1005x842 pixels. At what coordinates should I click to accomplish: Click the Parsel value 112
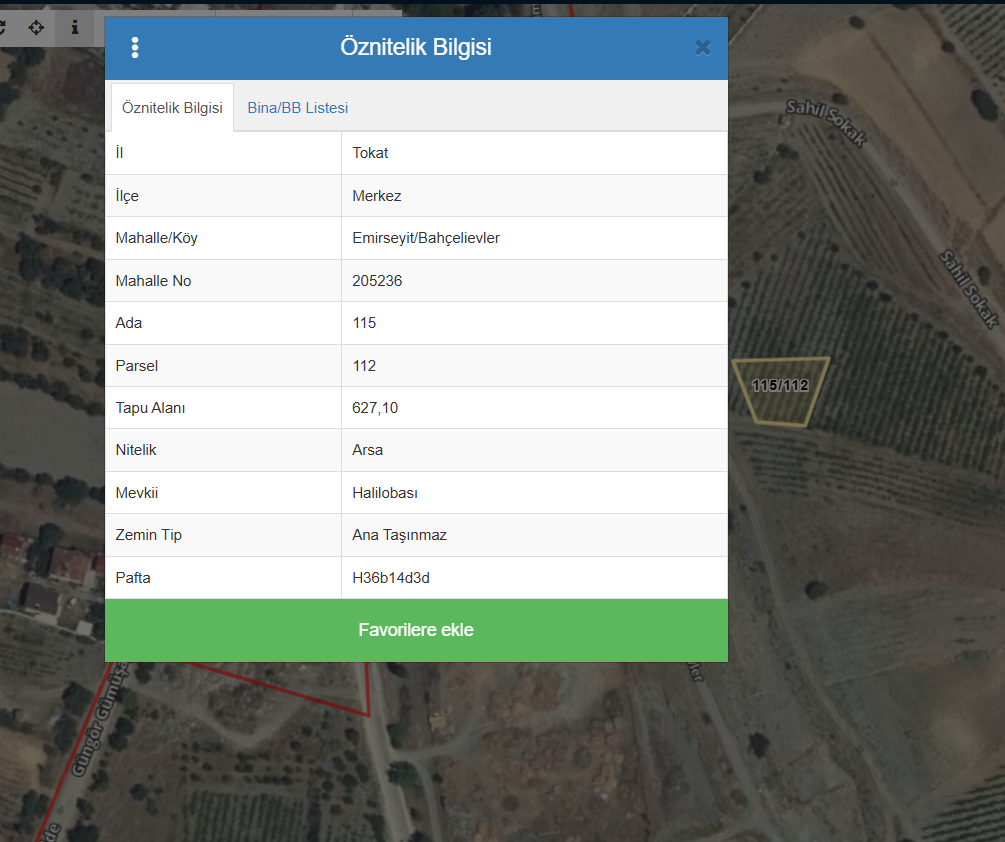click(x=364, y=366)
